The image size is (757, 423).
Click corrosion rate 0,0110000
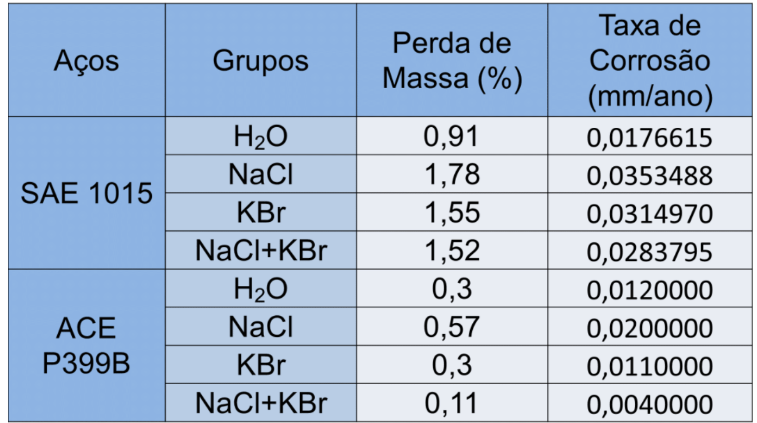[x=650, y=366]
